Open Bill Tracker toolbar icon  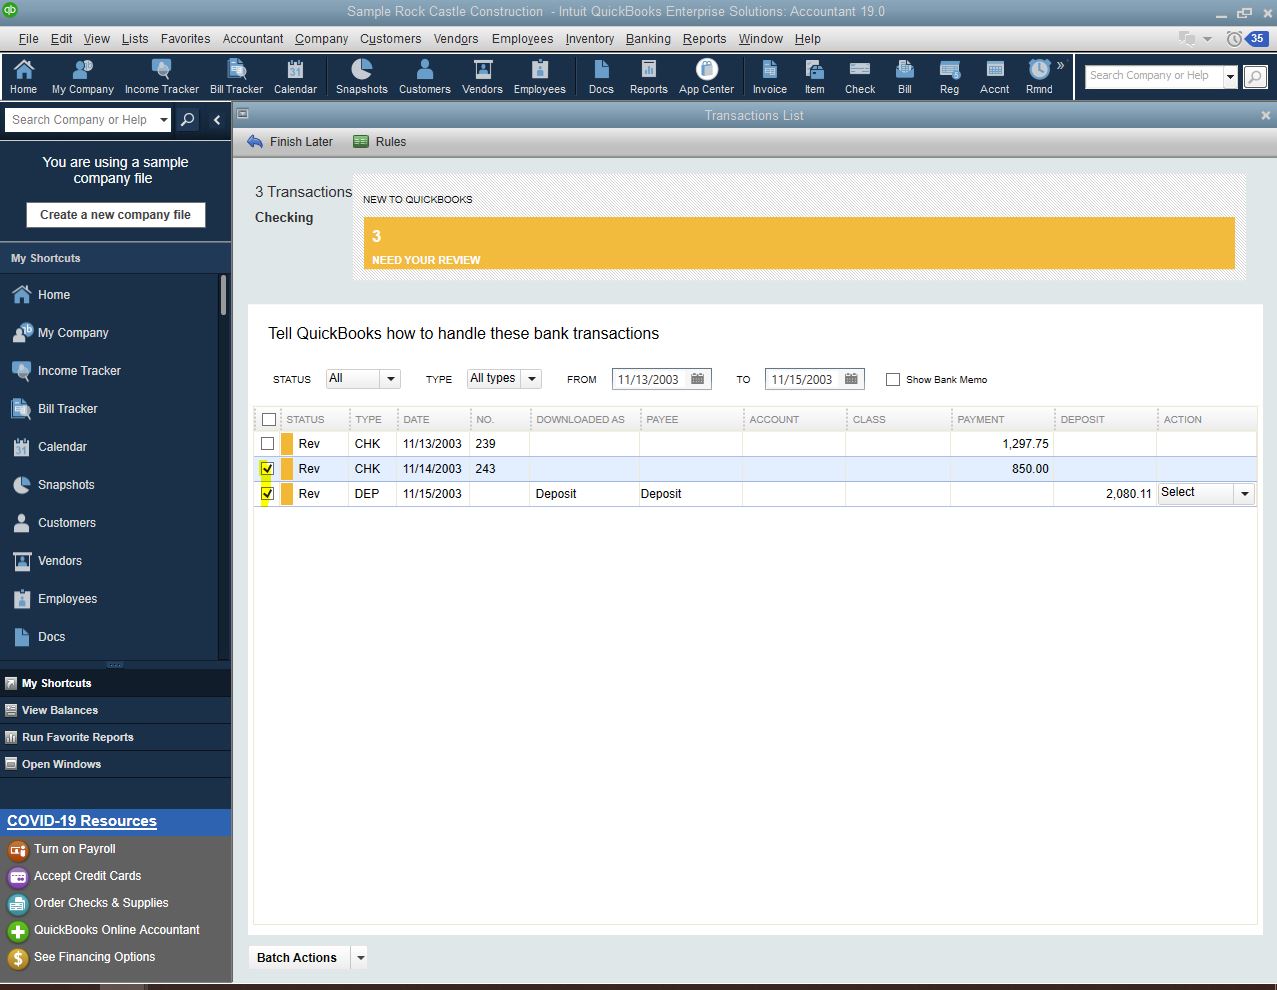tap(236, 76)
